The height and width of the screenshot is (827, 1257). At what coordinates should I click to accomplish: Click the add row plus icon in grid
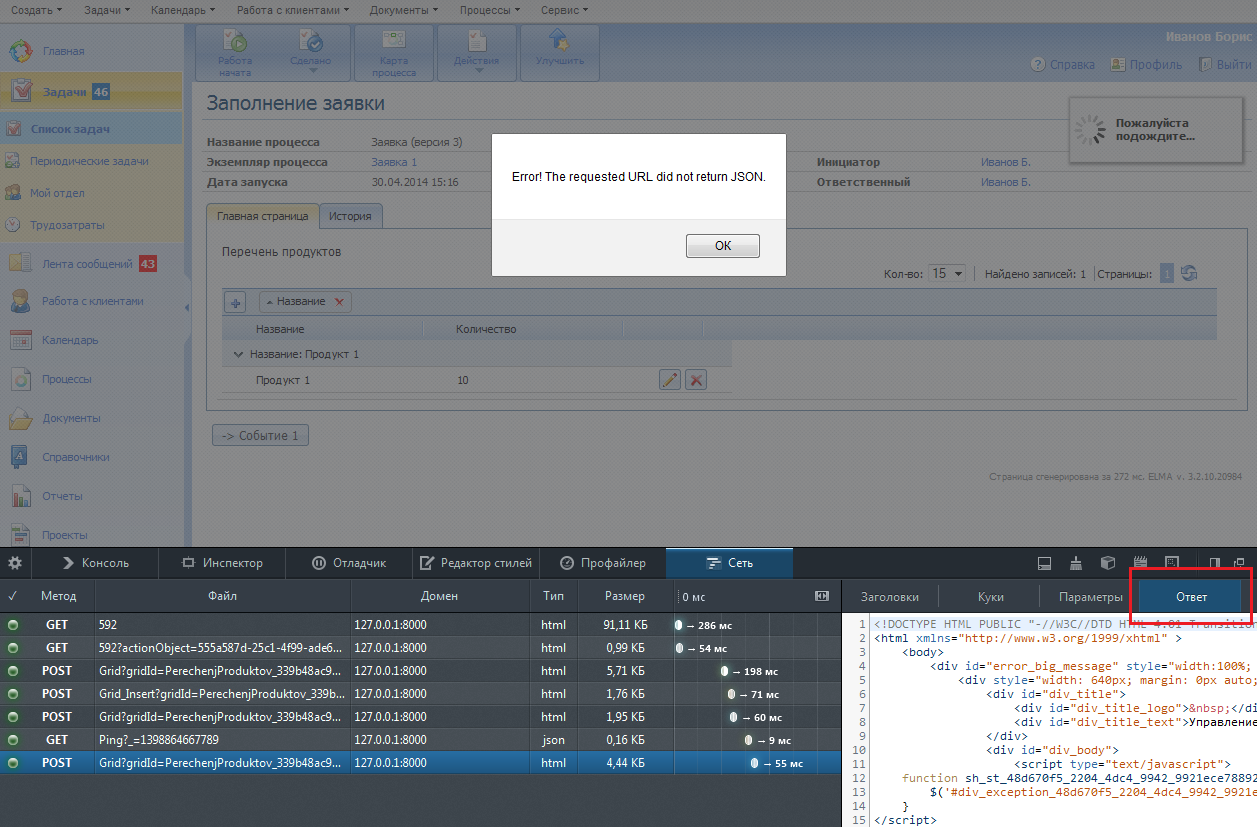pos(236,302)
